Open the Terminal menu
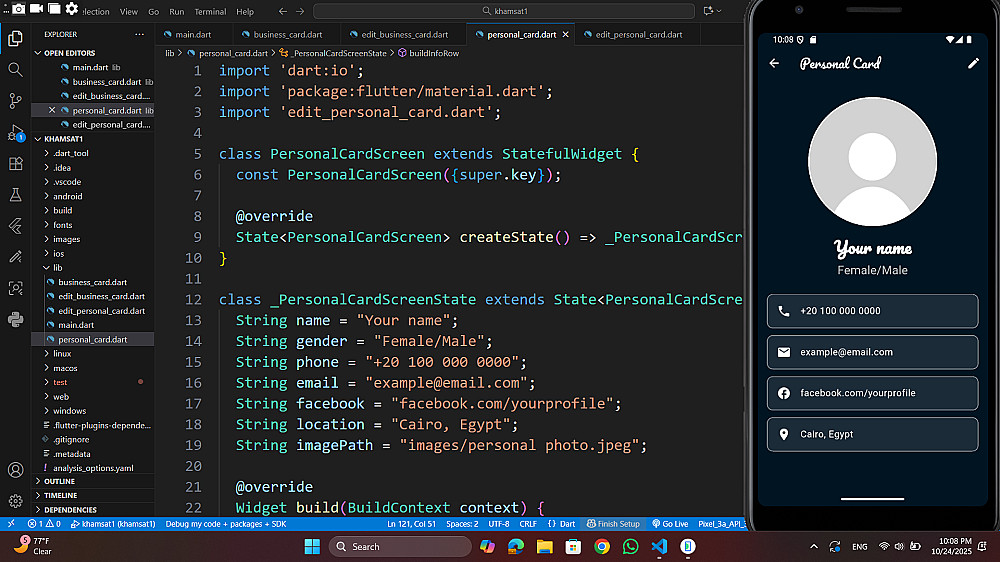The image size is (1000, 562). click(x=210, y=12)
